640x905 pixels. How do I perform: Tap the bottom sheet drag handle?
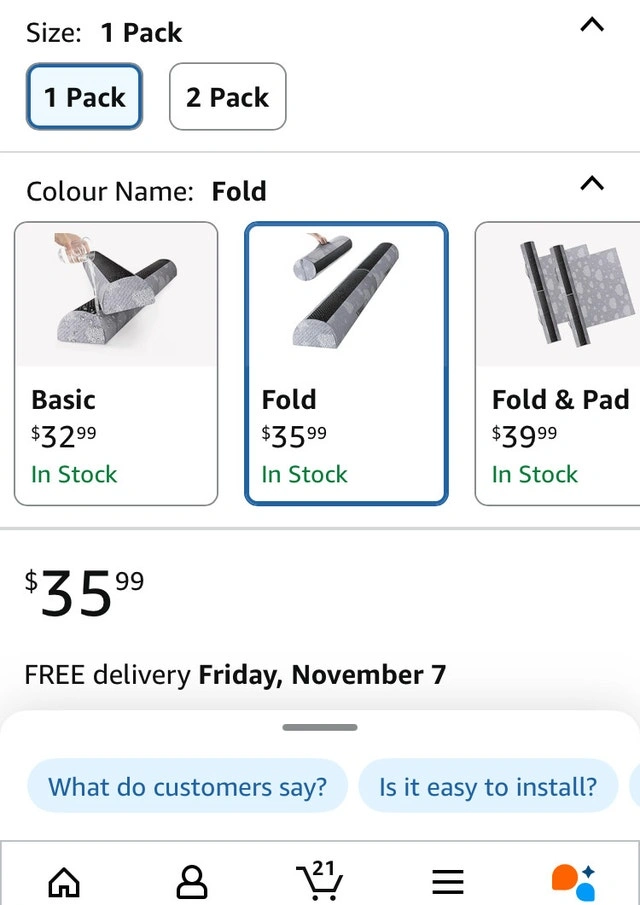[x=320, y=728]
